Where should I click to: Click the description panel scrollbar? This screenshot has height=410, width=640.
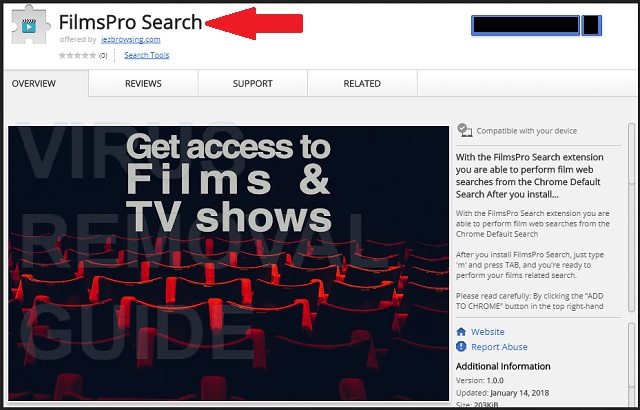pyautogui.click(x=631, y=218)
